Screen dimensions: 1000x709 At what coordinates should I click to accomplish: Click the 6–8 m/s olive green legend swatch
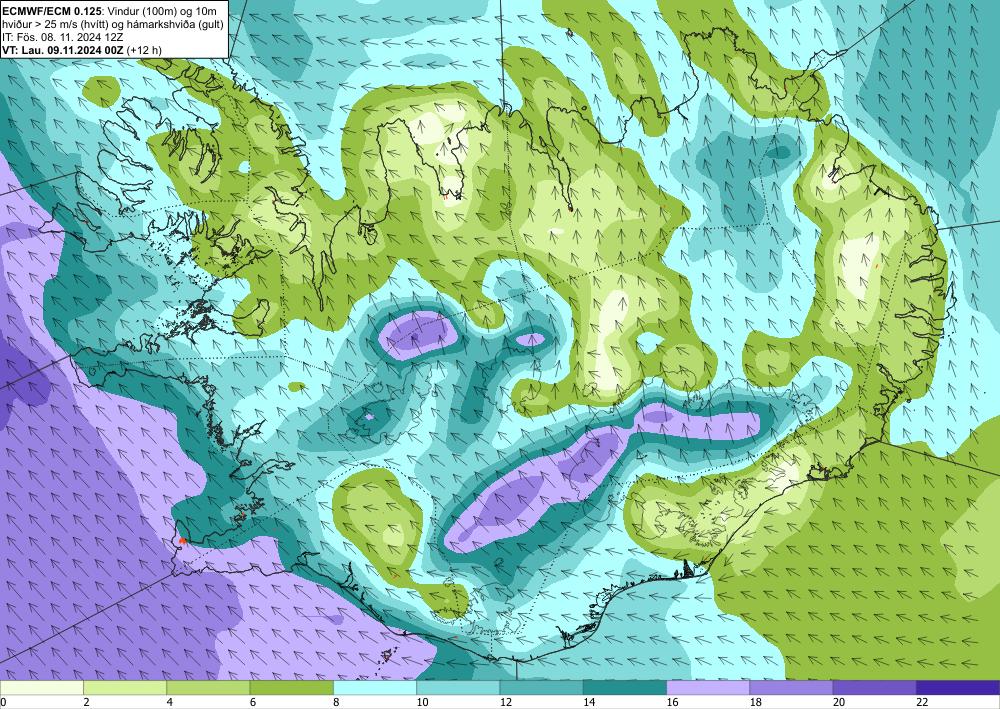click(291, 688)
